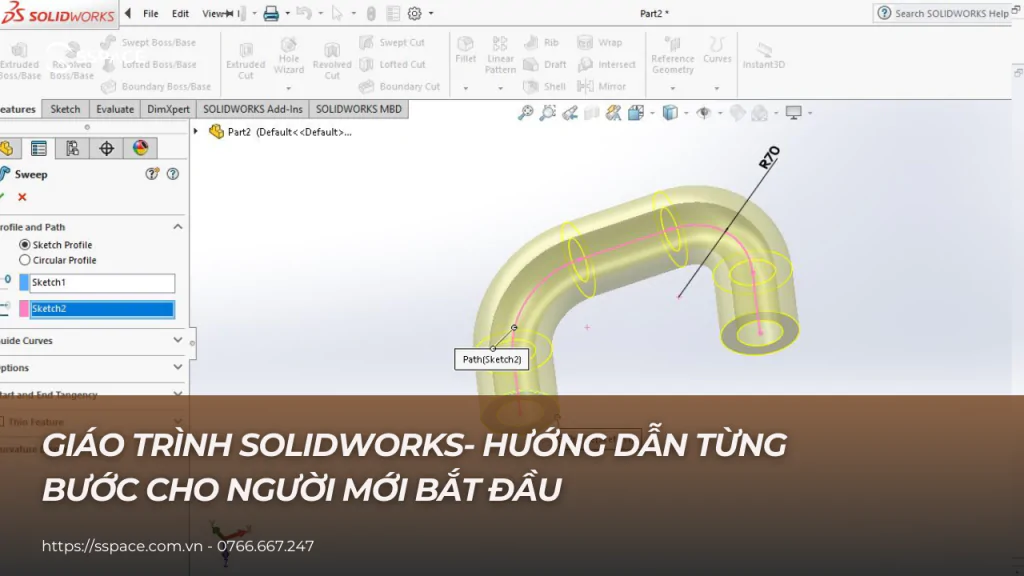Select the Circular Profile radio button
The height and width of the screenshot is (576, 1024).
click(x=25, y=260)
